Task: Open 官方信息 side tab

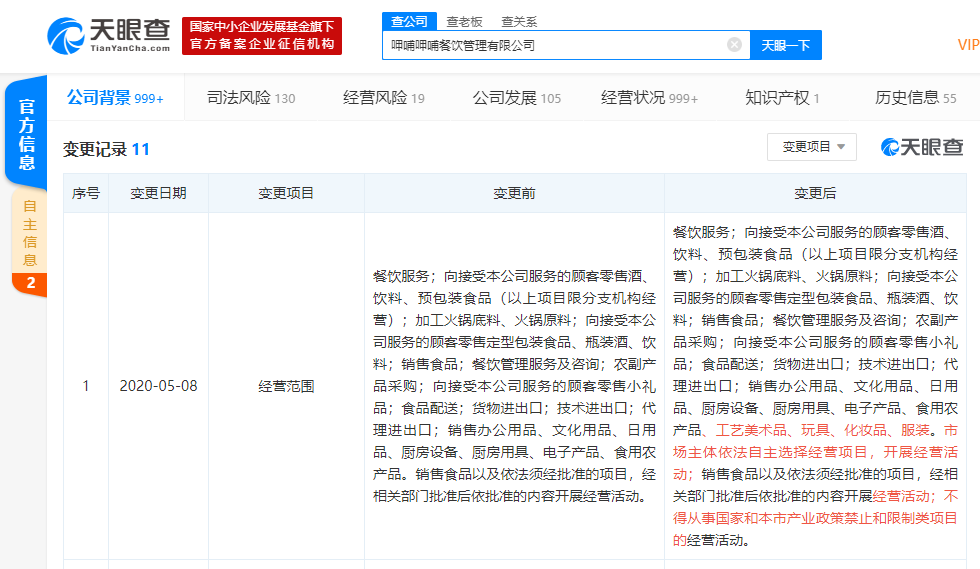Action: click(x=26, y=133)
